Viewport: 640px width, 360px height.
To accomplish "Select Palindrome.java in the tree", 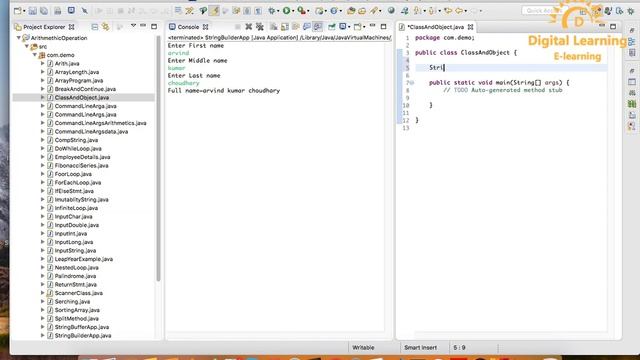I will pos(75,276).
